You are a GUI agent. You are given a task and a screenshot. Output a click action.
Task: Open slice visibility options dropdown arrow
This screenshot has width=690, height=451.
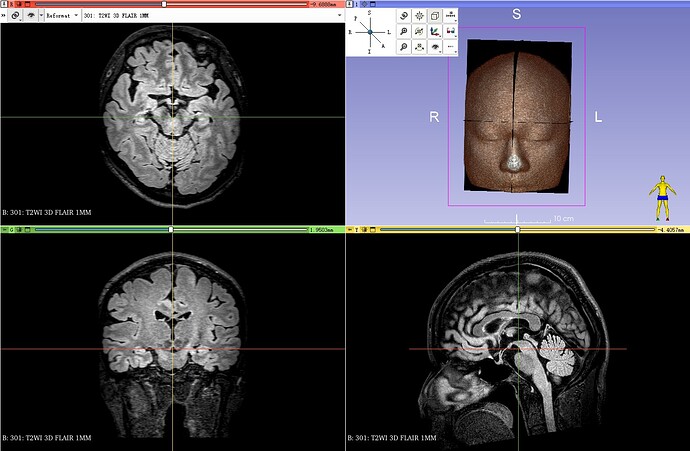click(x=41, y=15)
